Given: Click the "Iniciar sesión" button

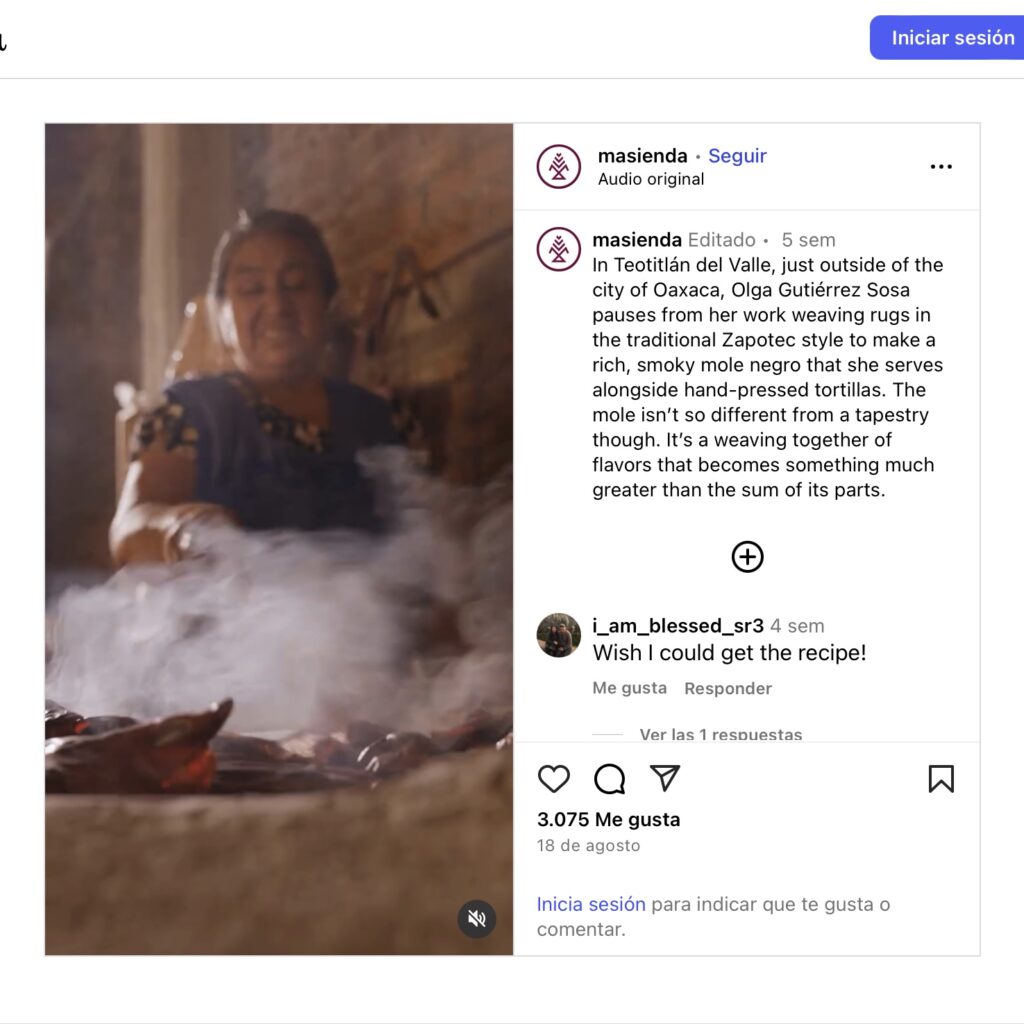Looking at the screenshot, I should [951, 38].
